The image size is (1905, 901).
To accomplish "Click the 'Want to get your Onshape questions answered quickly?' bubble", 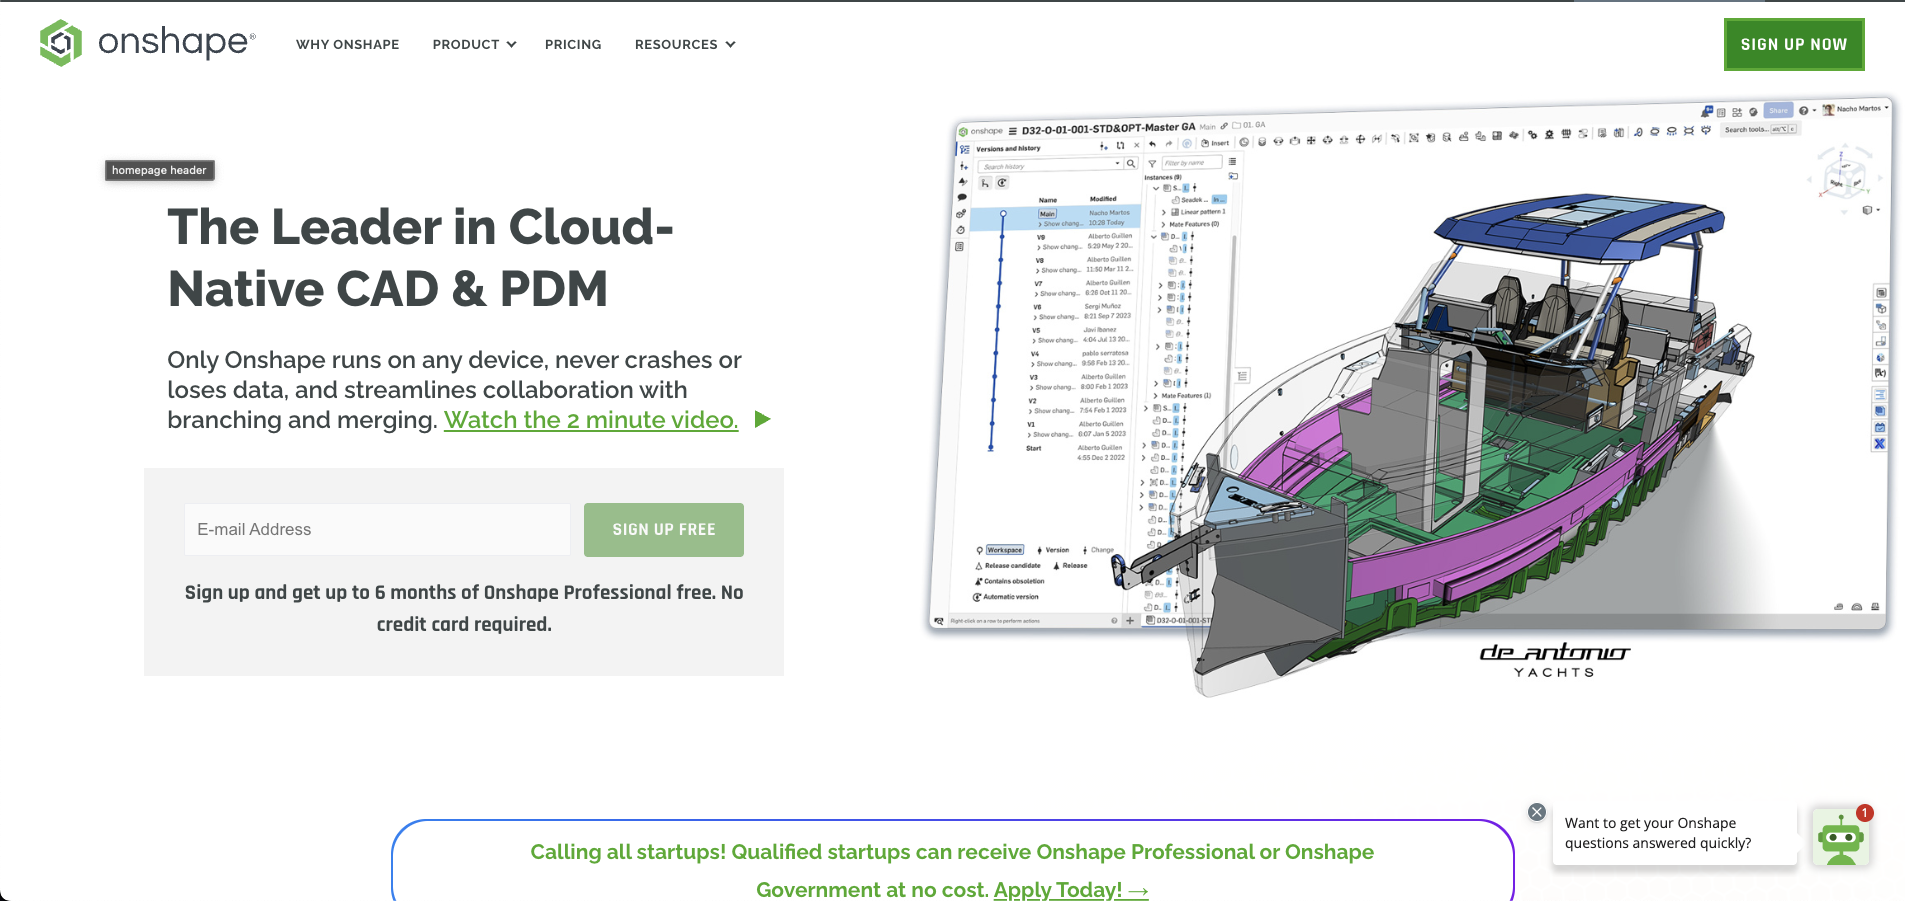I will (1674, 833).
